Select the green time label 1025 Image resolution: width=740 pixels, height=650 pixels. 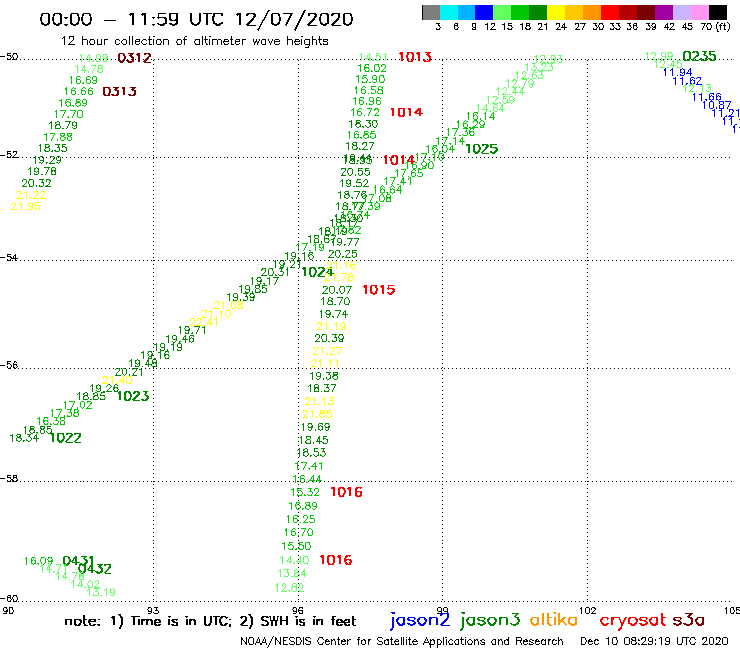(x=481, y=149)
